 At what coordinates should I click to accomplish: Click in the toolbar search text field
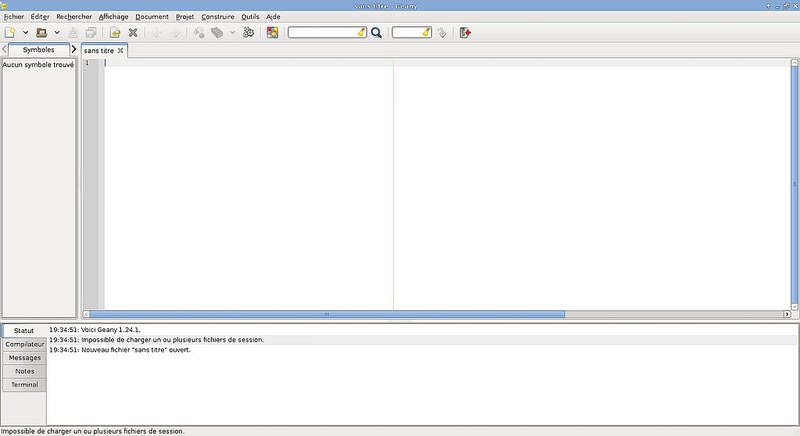pos(320,33)
